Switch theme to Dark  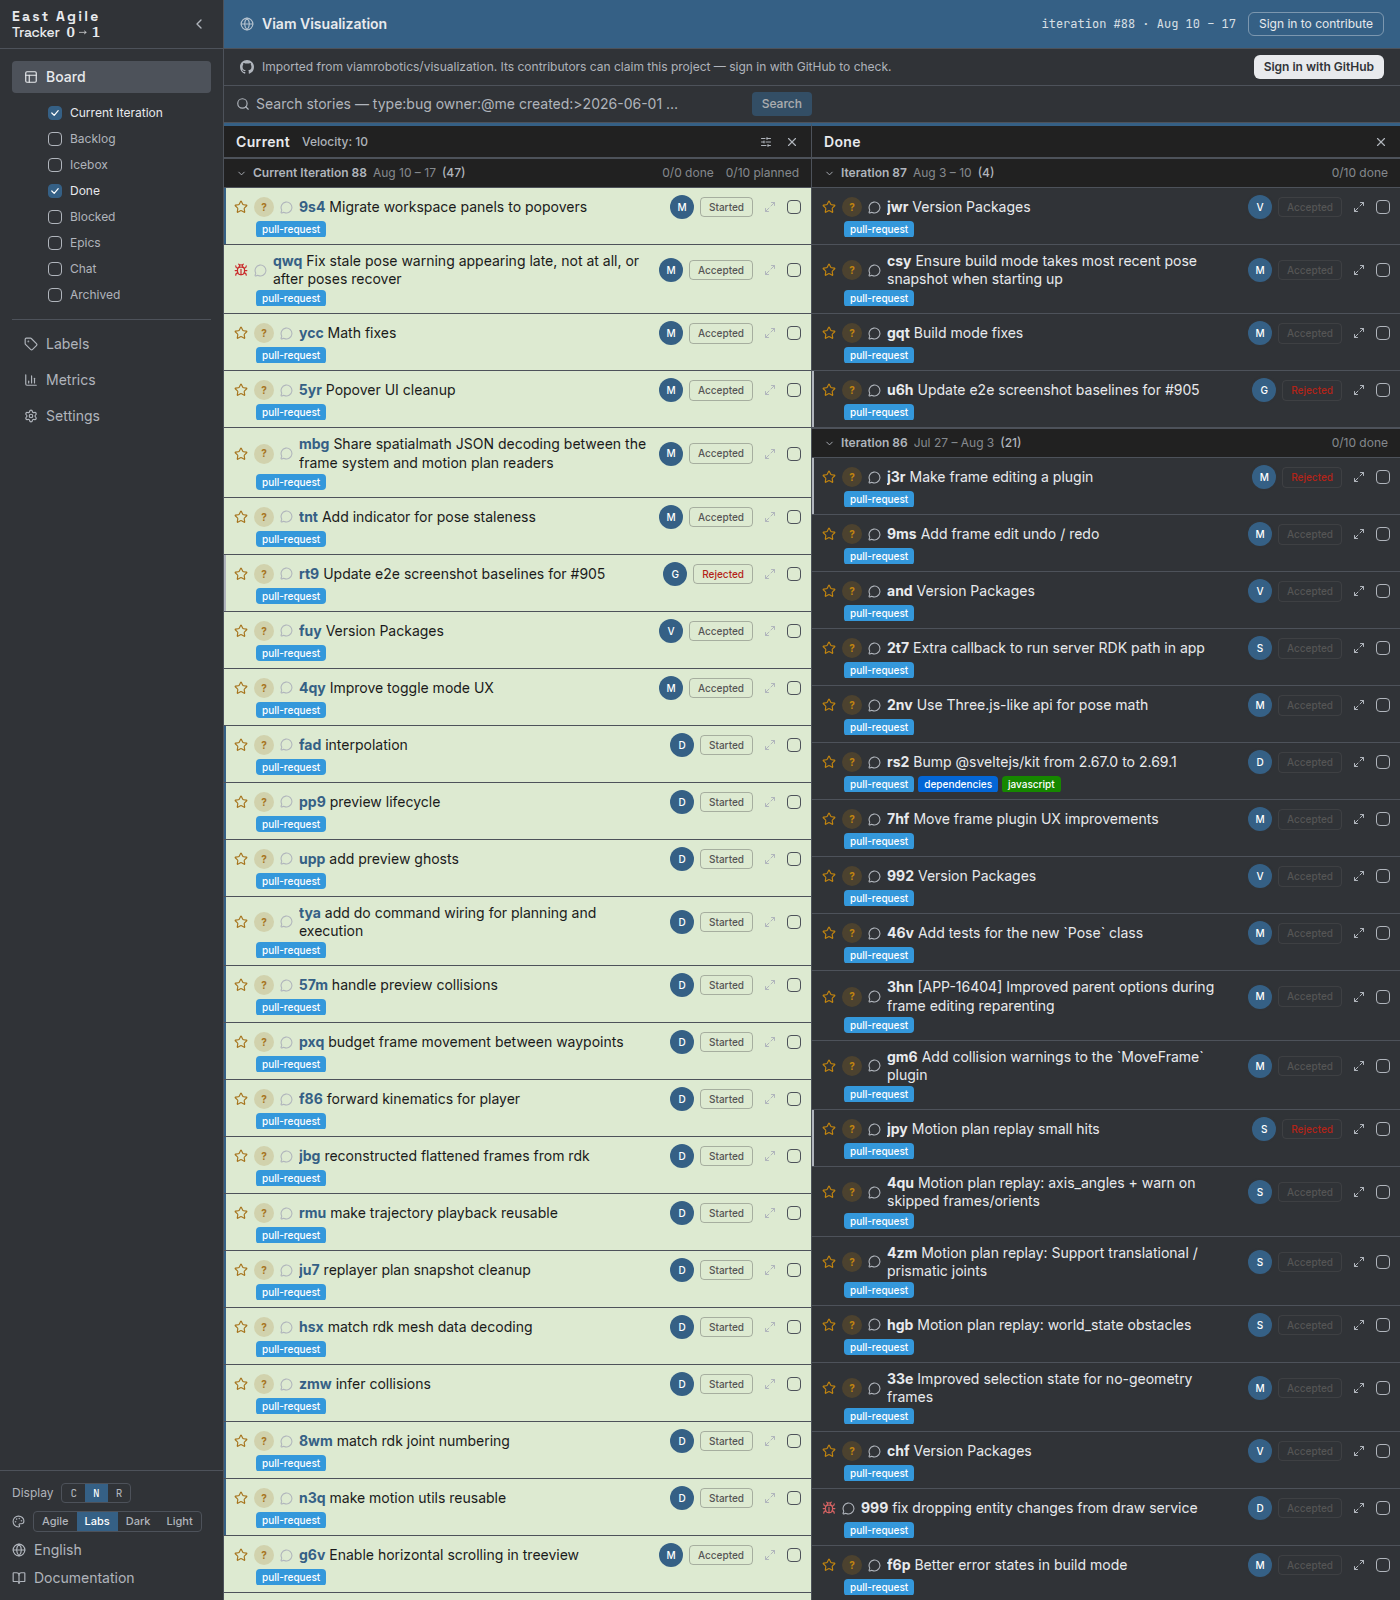pos(138,1521)
